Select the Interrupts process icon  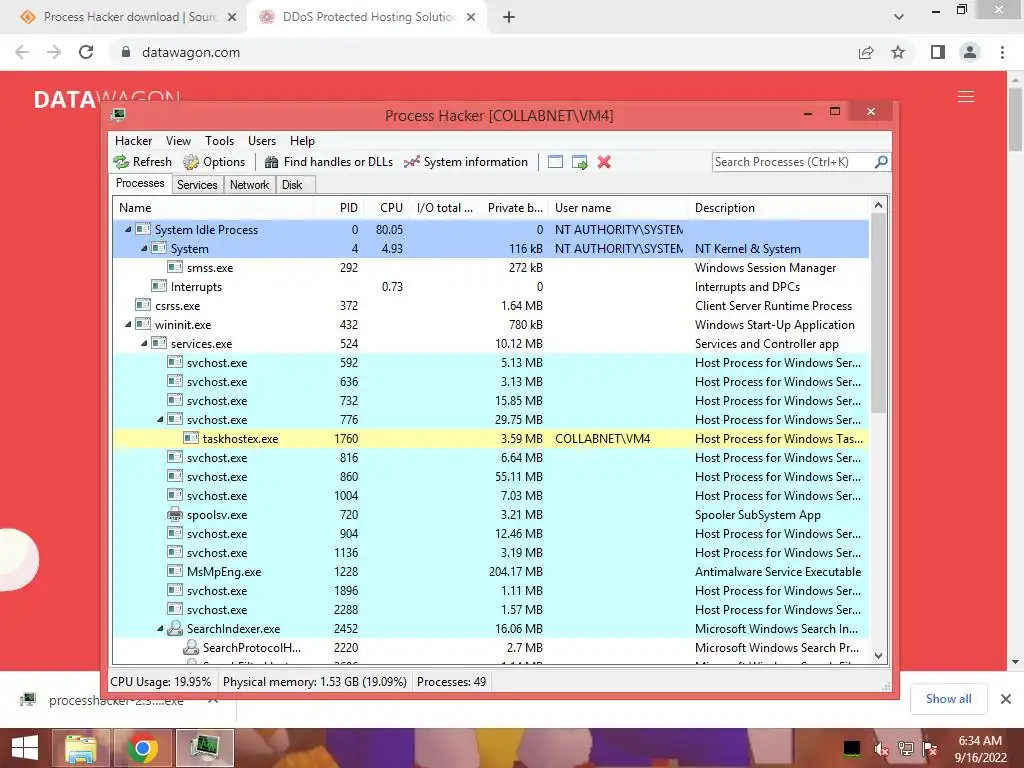[159, 286]
